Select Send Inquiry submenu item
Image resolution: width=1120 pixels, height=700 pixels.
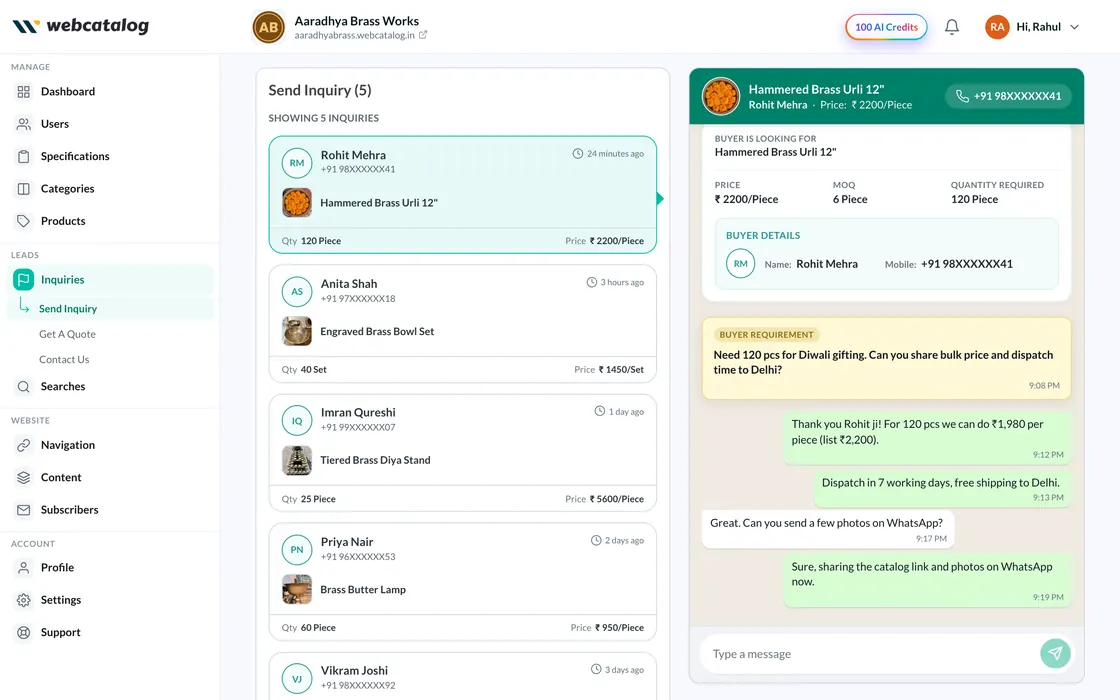68,309
